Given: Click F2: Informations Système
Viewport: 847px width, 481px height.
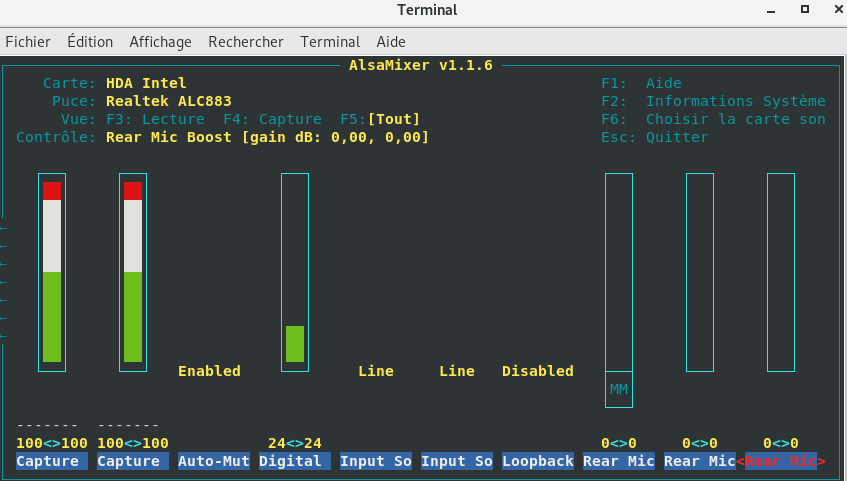Looking at the screenshot, I should pyautogui.click(x=713, y=101).
